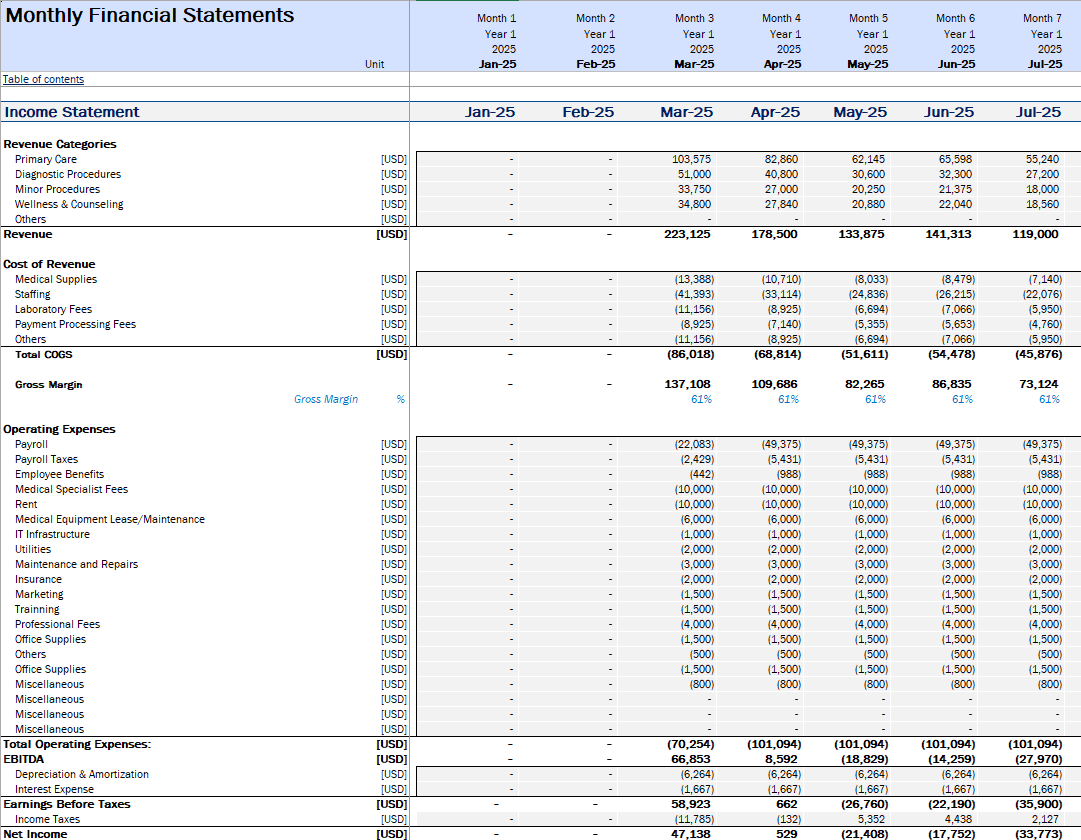
Task: Select the Monthly Financial Statements title cell
Action: (150, 16)
